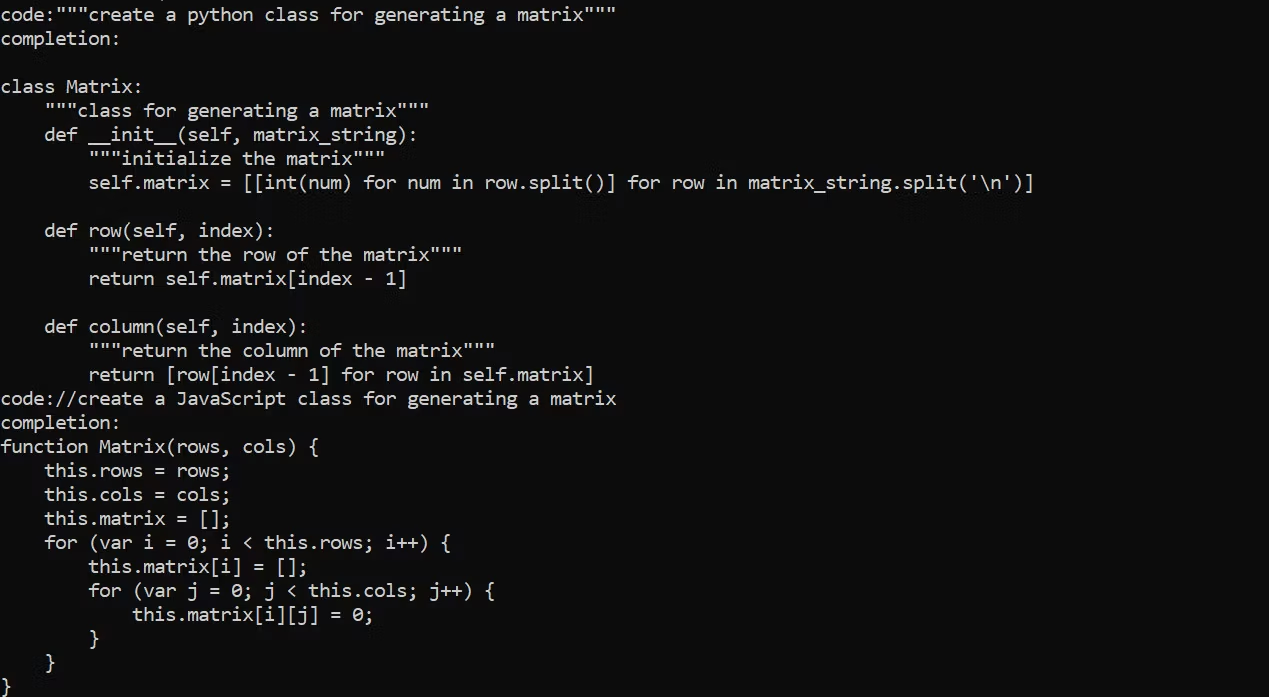This screenshot has height=697, width=1269.
Task: Click the Python code prompt on first line
Action: 308,15
